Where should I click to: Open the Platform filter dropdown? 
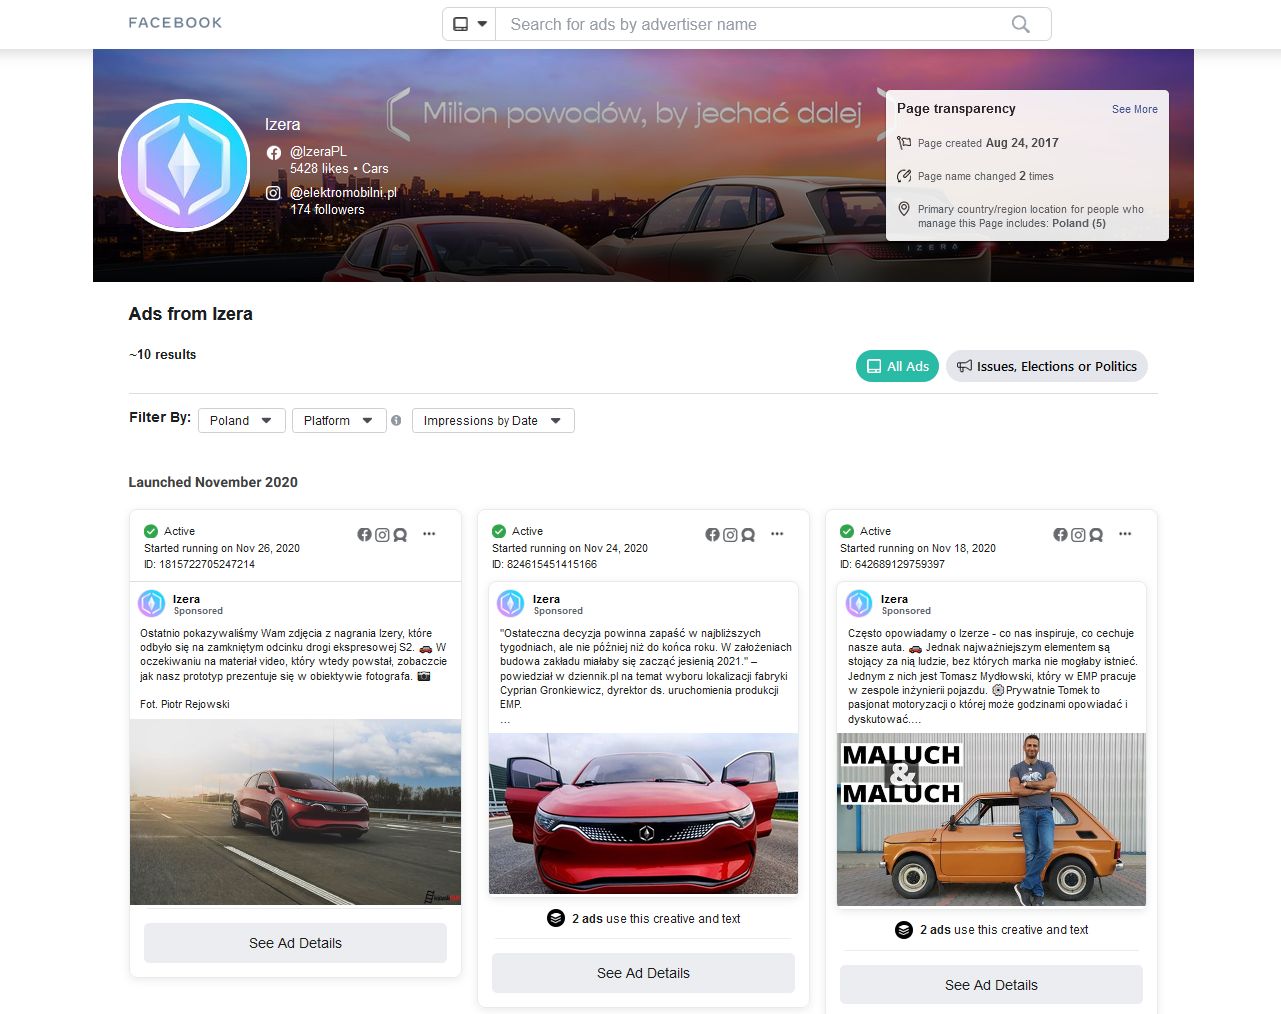339,420
